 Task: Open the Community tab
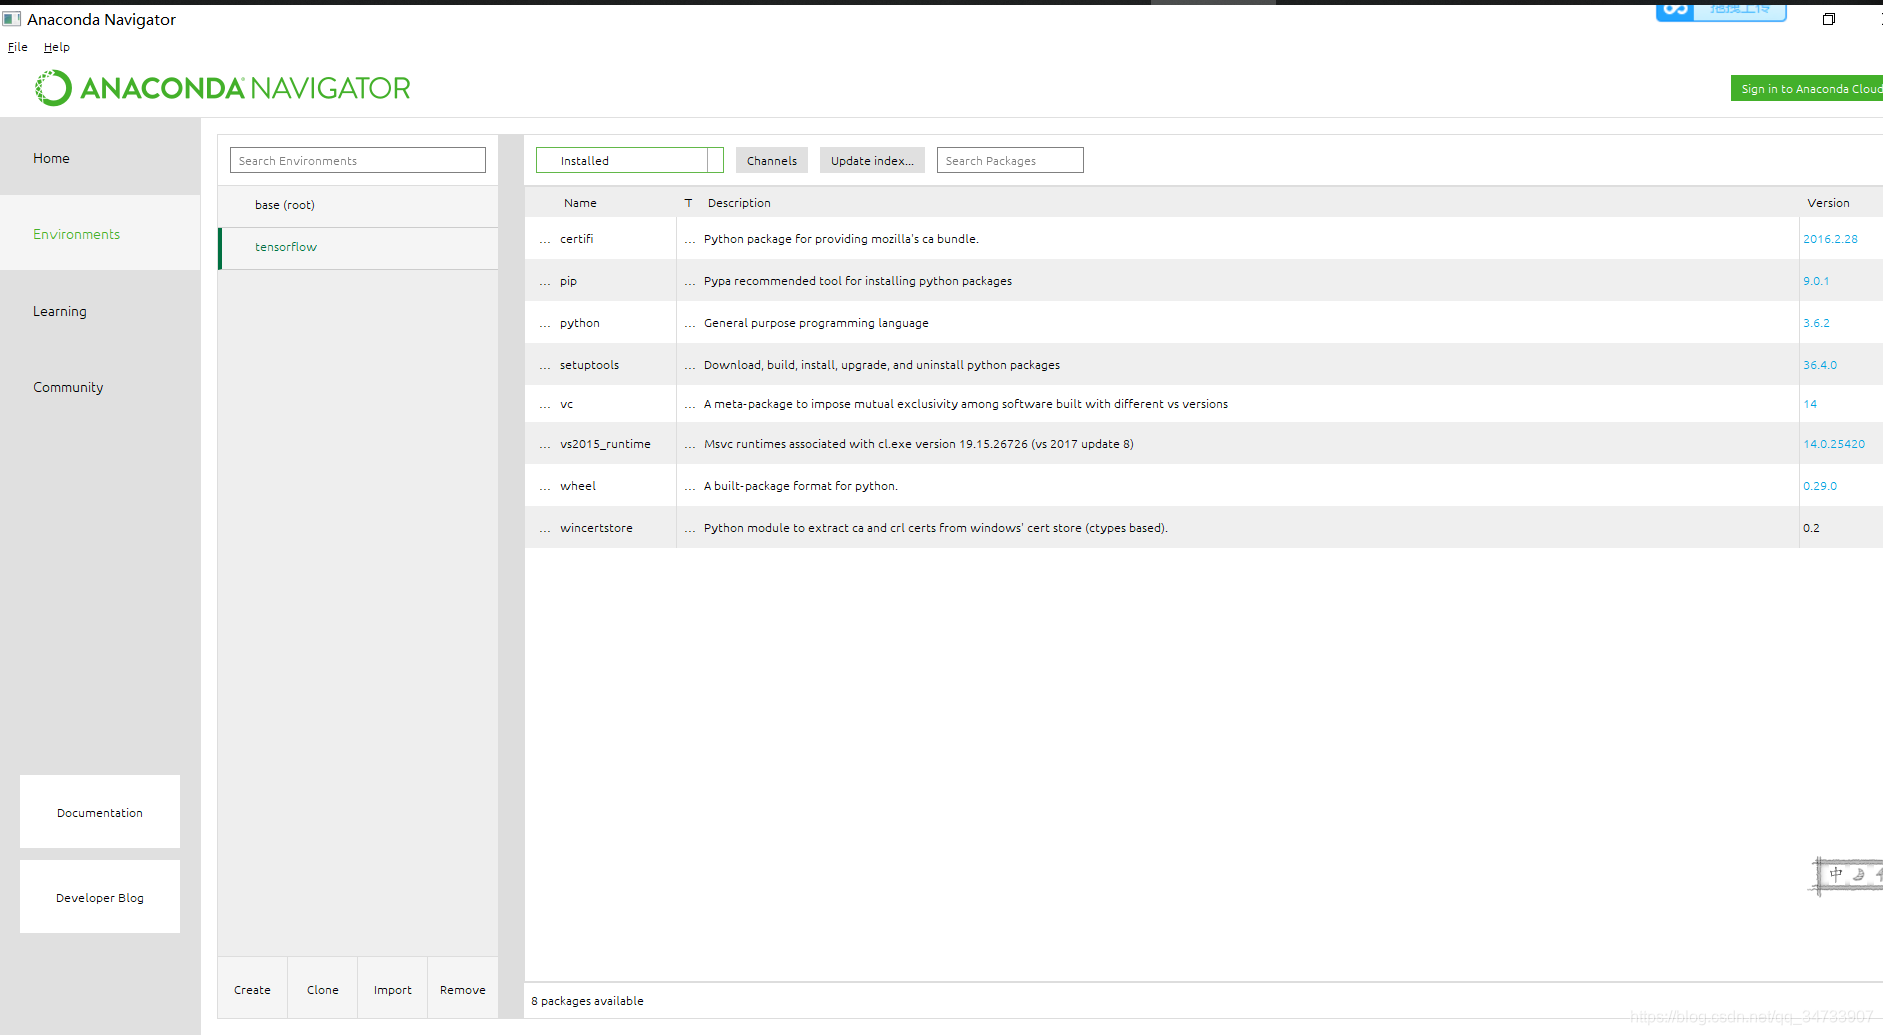tap(100, 387)
